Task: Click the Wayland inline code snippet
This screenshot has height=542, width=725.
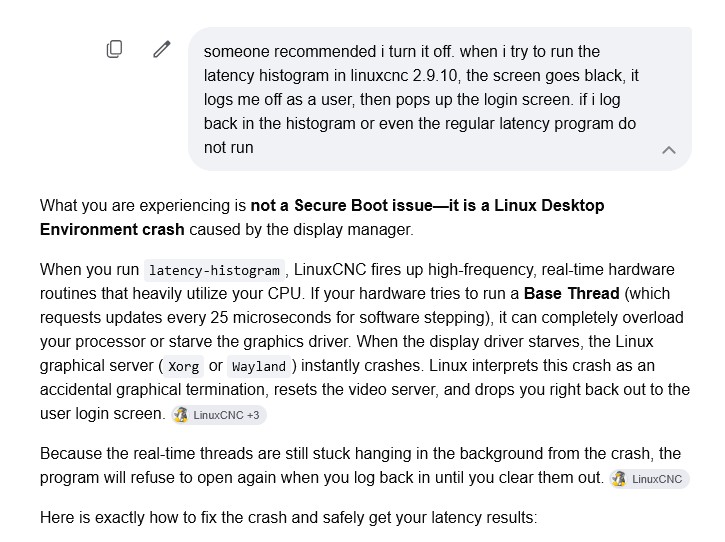Action: (259, 366)
